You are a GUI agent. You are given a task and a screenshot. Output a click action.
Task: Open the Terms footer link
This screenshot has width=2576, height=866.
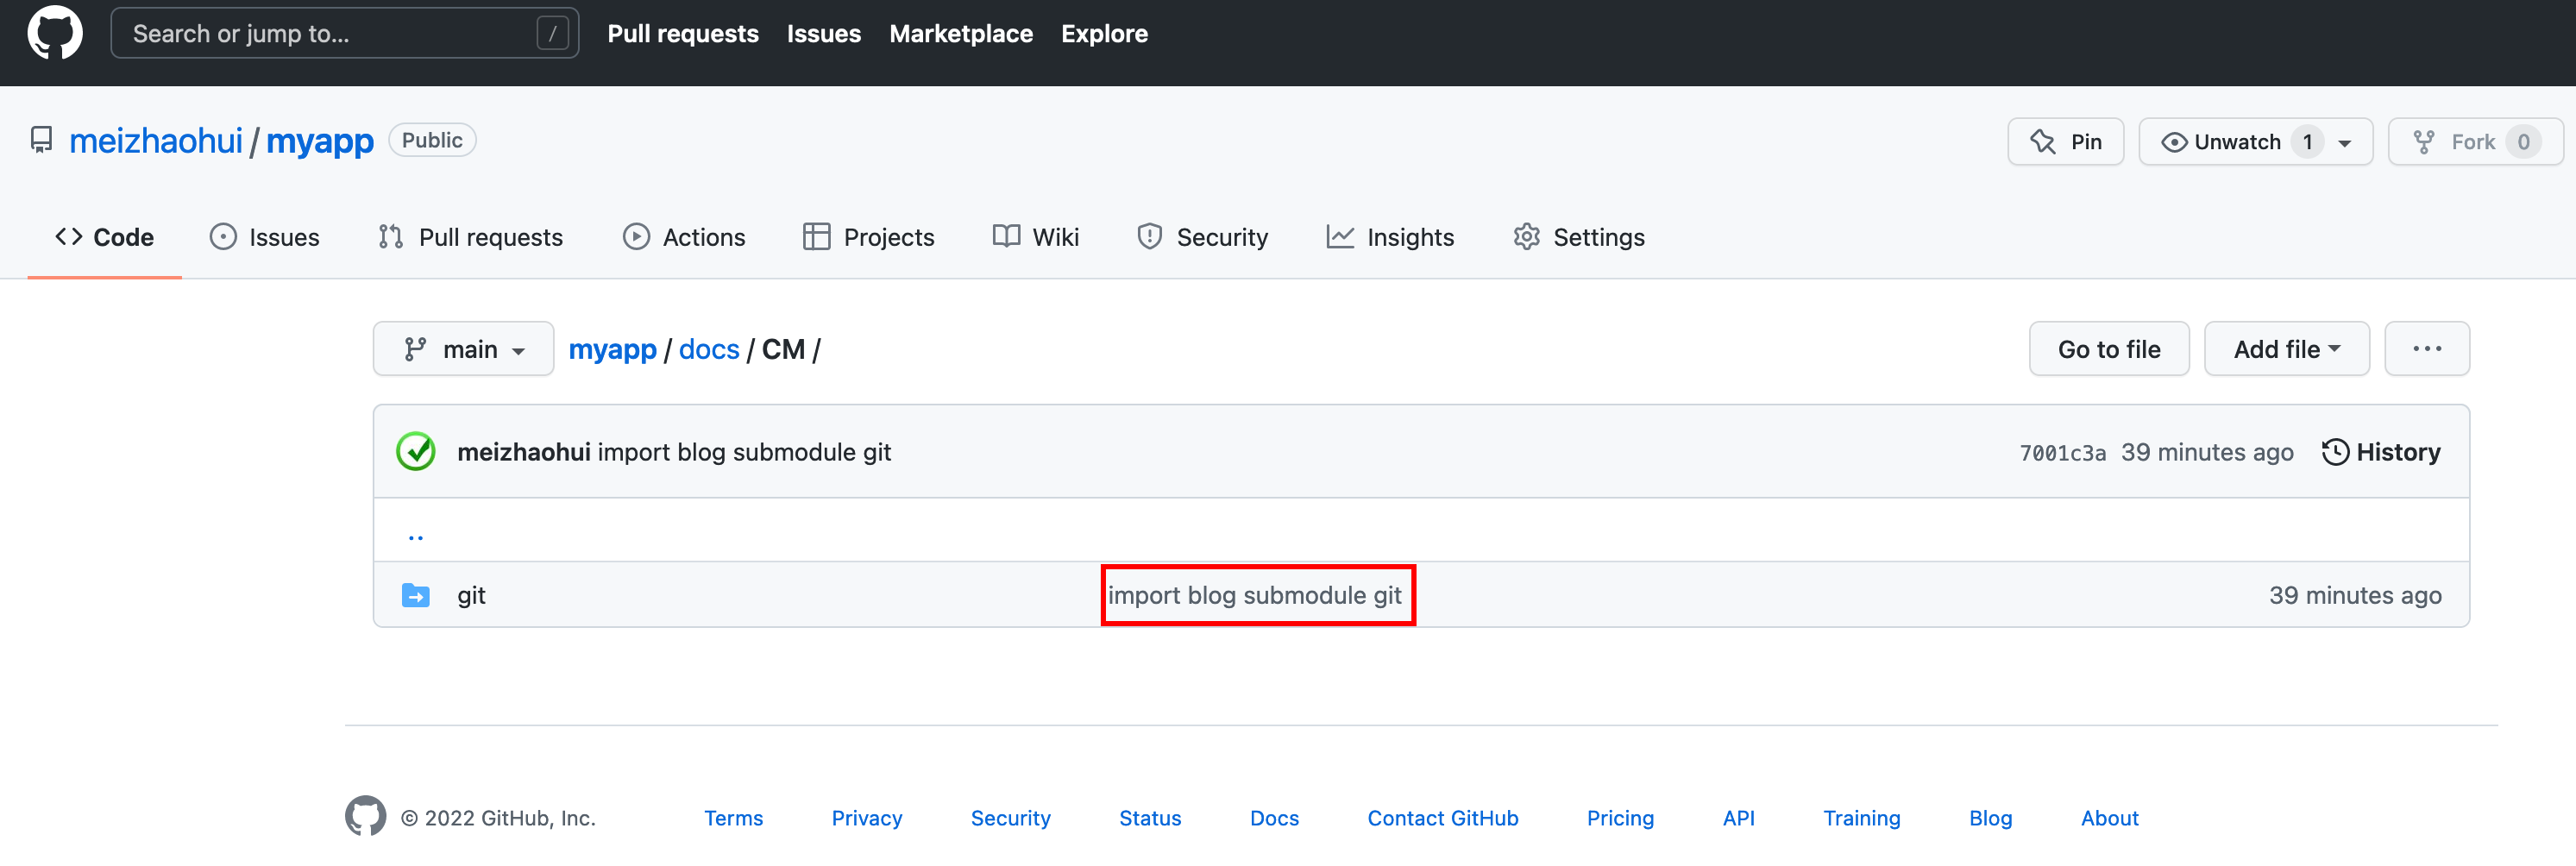point(733,818)
